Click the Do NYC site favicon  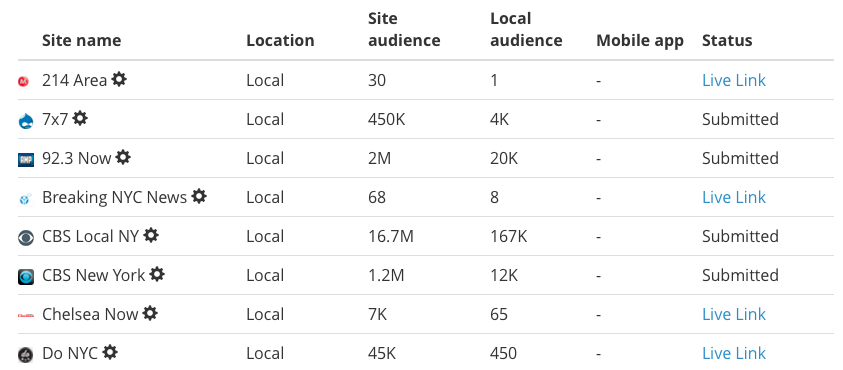[x=26, y=355]
